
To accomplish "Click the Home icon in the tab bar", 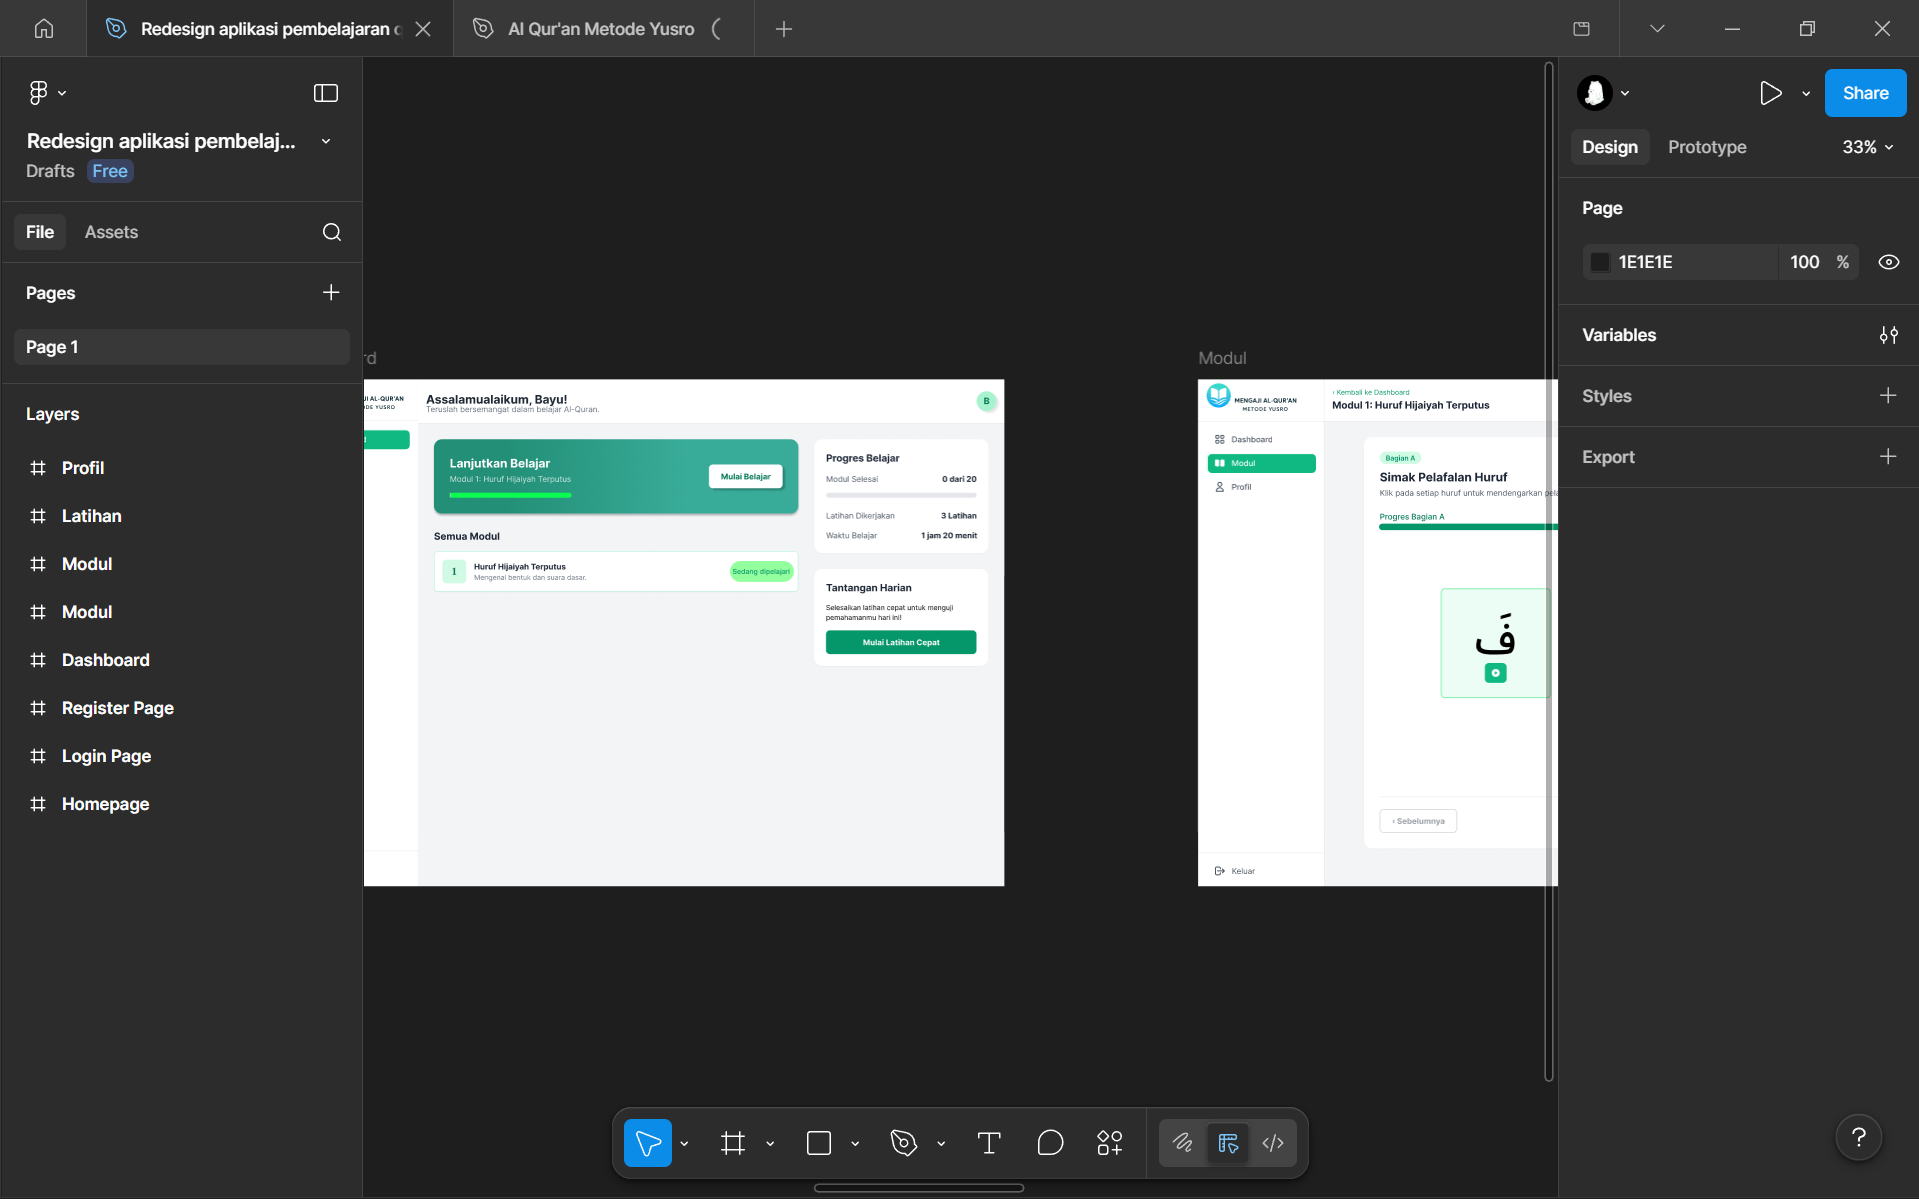I will pyautogui.click(x=44, y=28).
